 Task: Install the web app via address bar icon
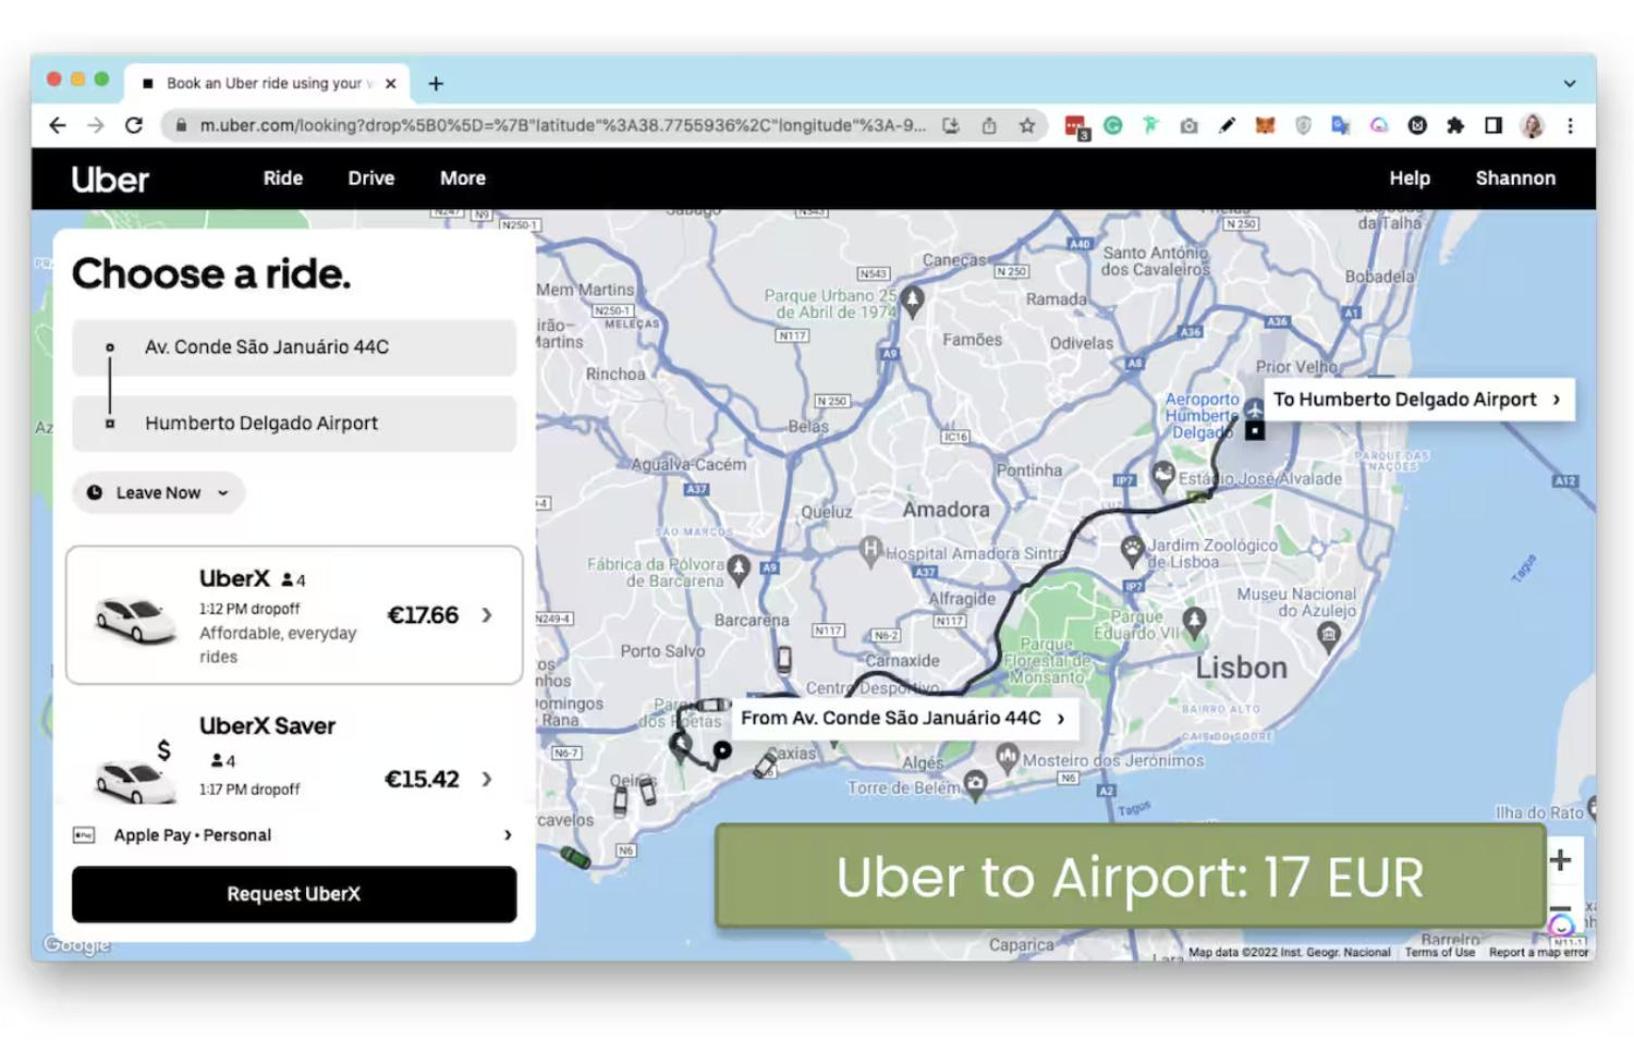(951, 125)
